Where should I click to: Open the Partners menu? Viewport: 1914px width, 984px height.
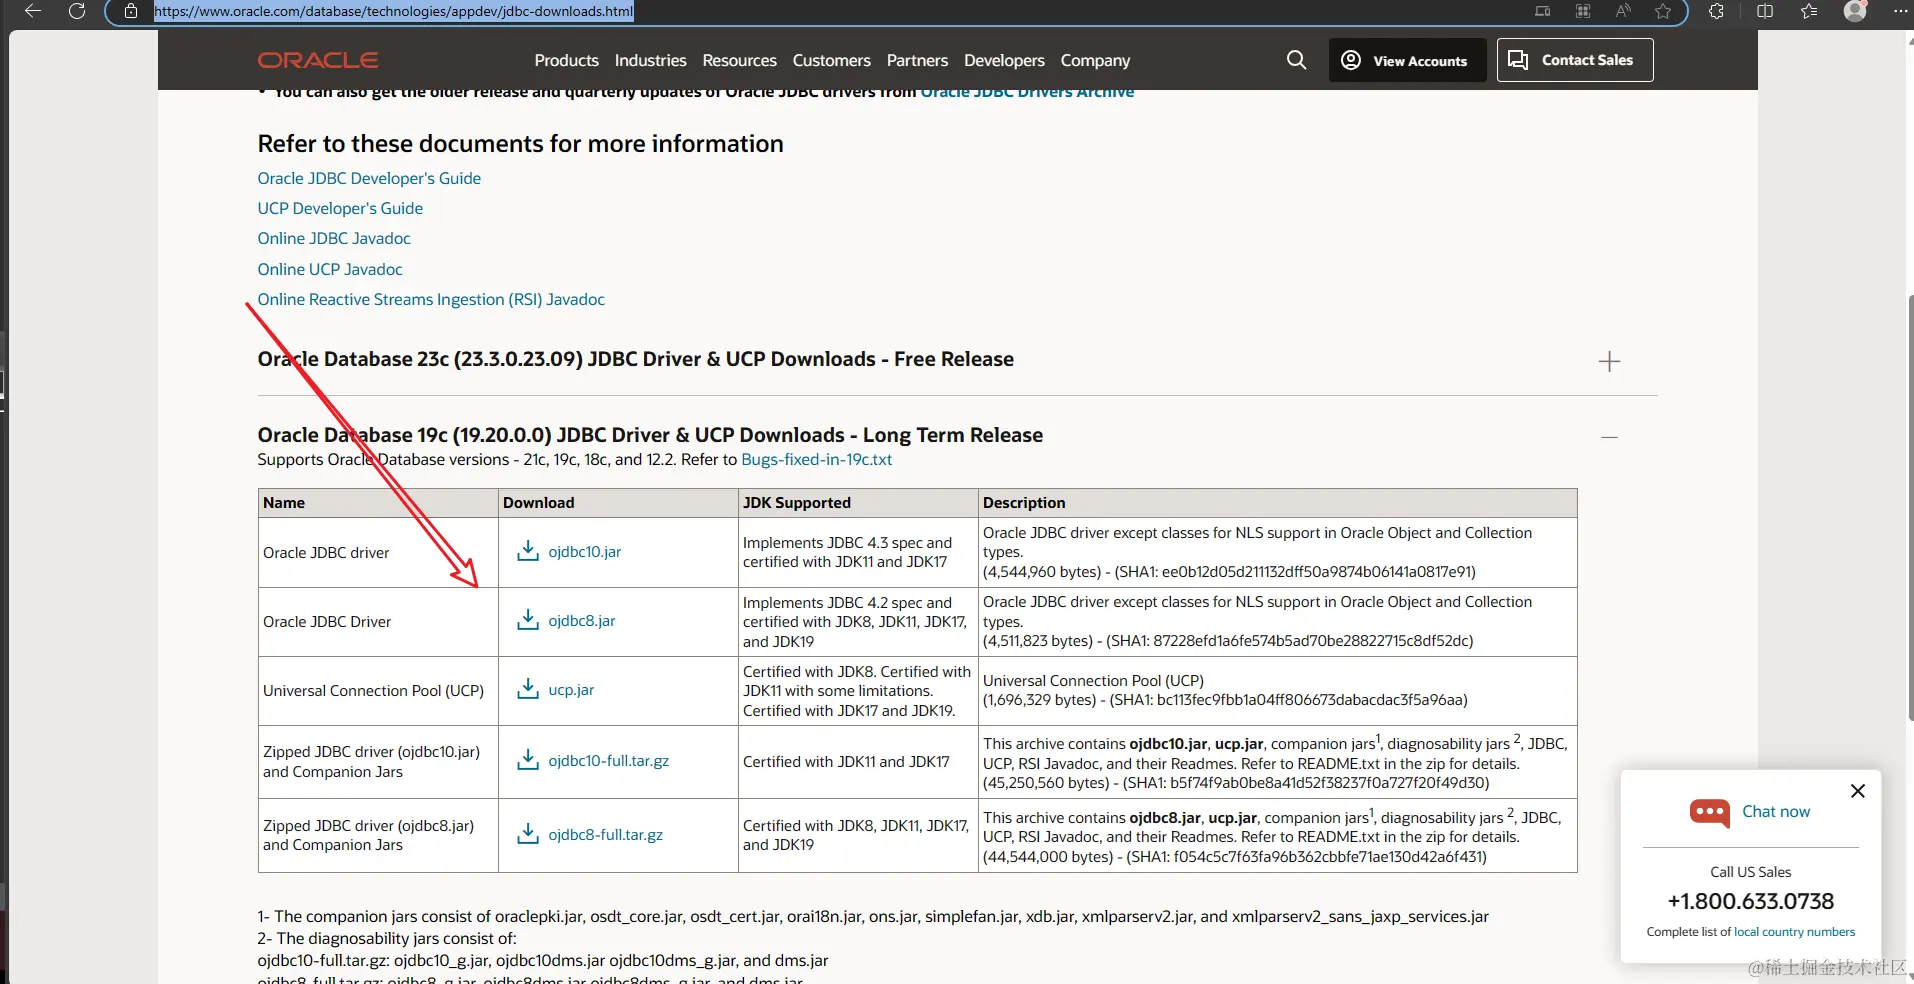917,60
